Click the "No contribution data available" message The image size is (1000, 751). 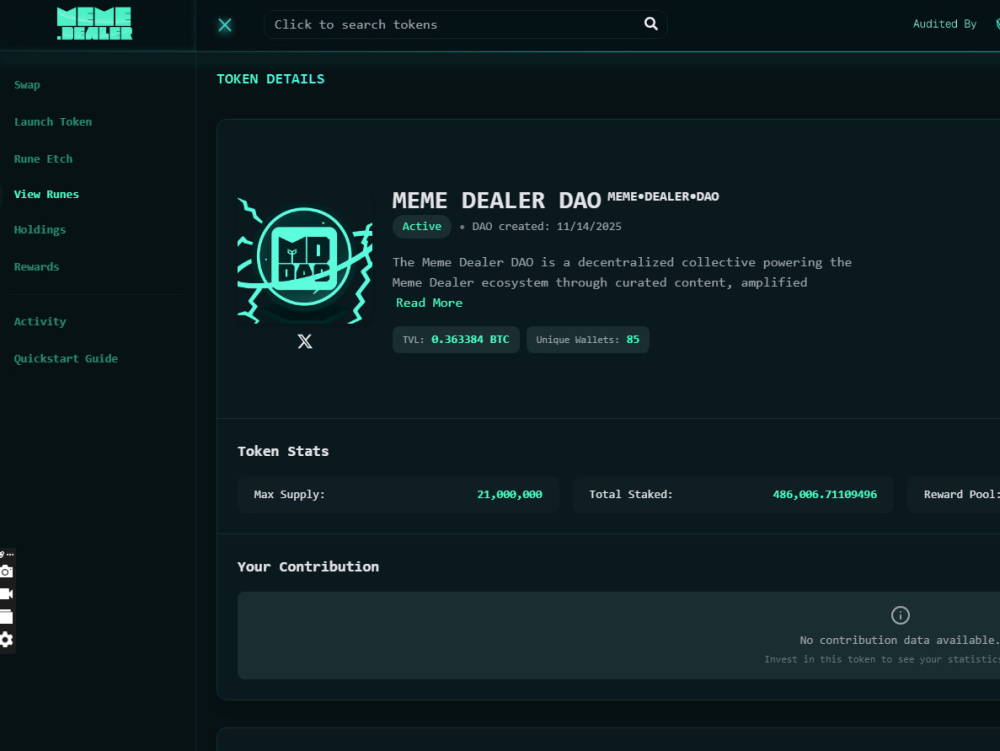pos(900,640)
